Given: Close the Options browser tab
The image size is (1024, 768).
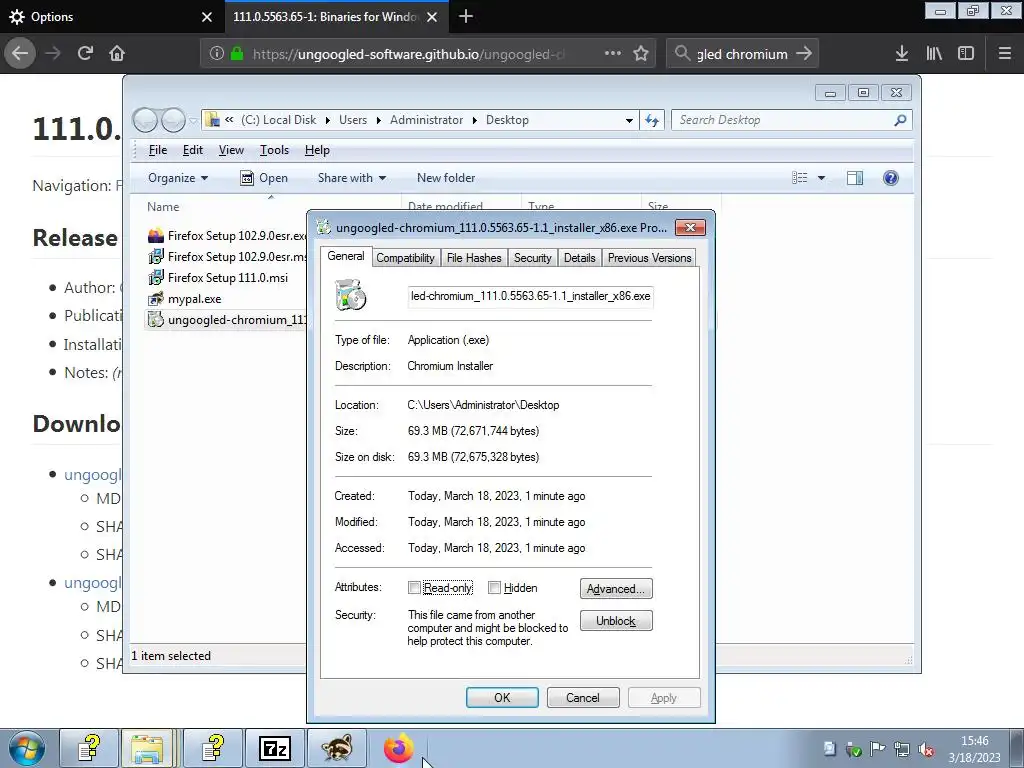Looking at the screenshot, I should click(x=207, y=17).
